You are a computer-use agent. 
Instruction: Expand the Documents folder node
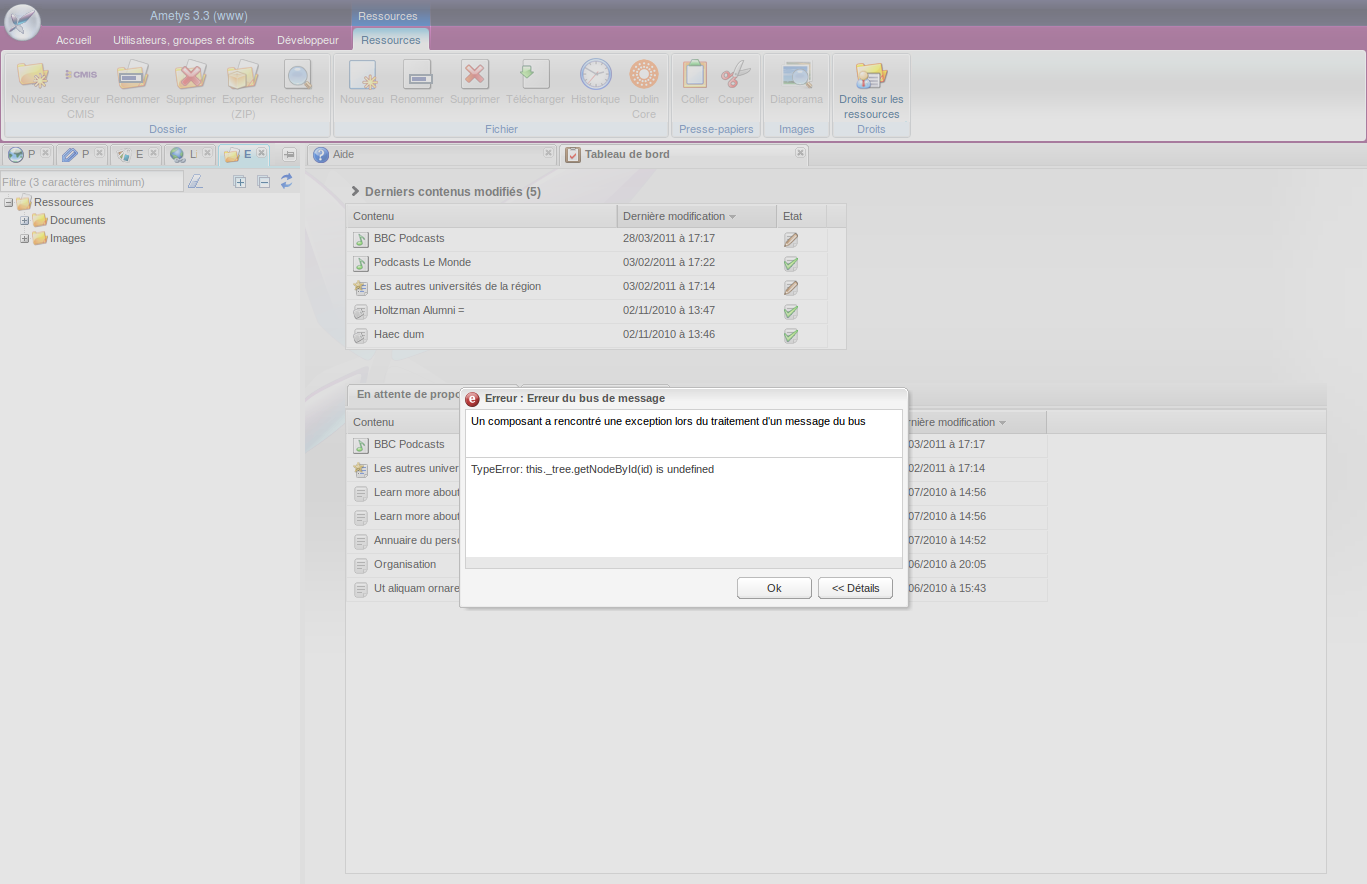pos(25,220)
